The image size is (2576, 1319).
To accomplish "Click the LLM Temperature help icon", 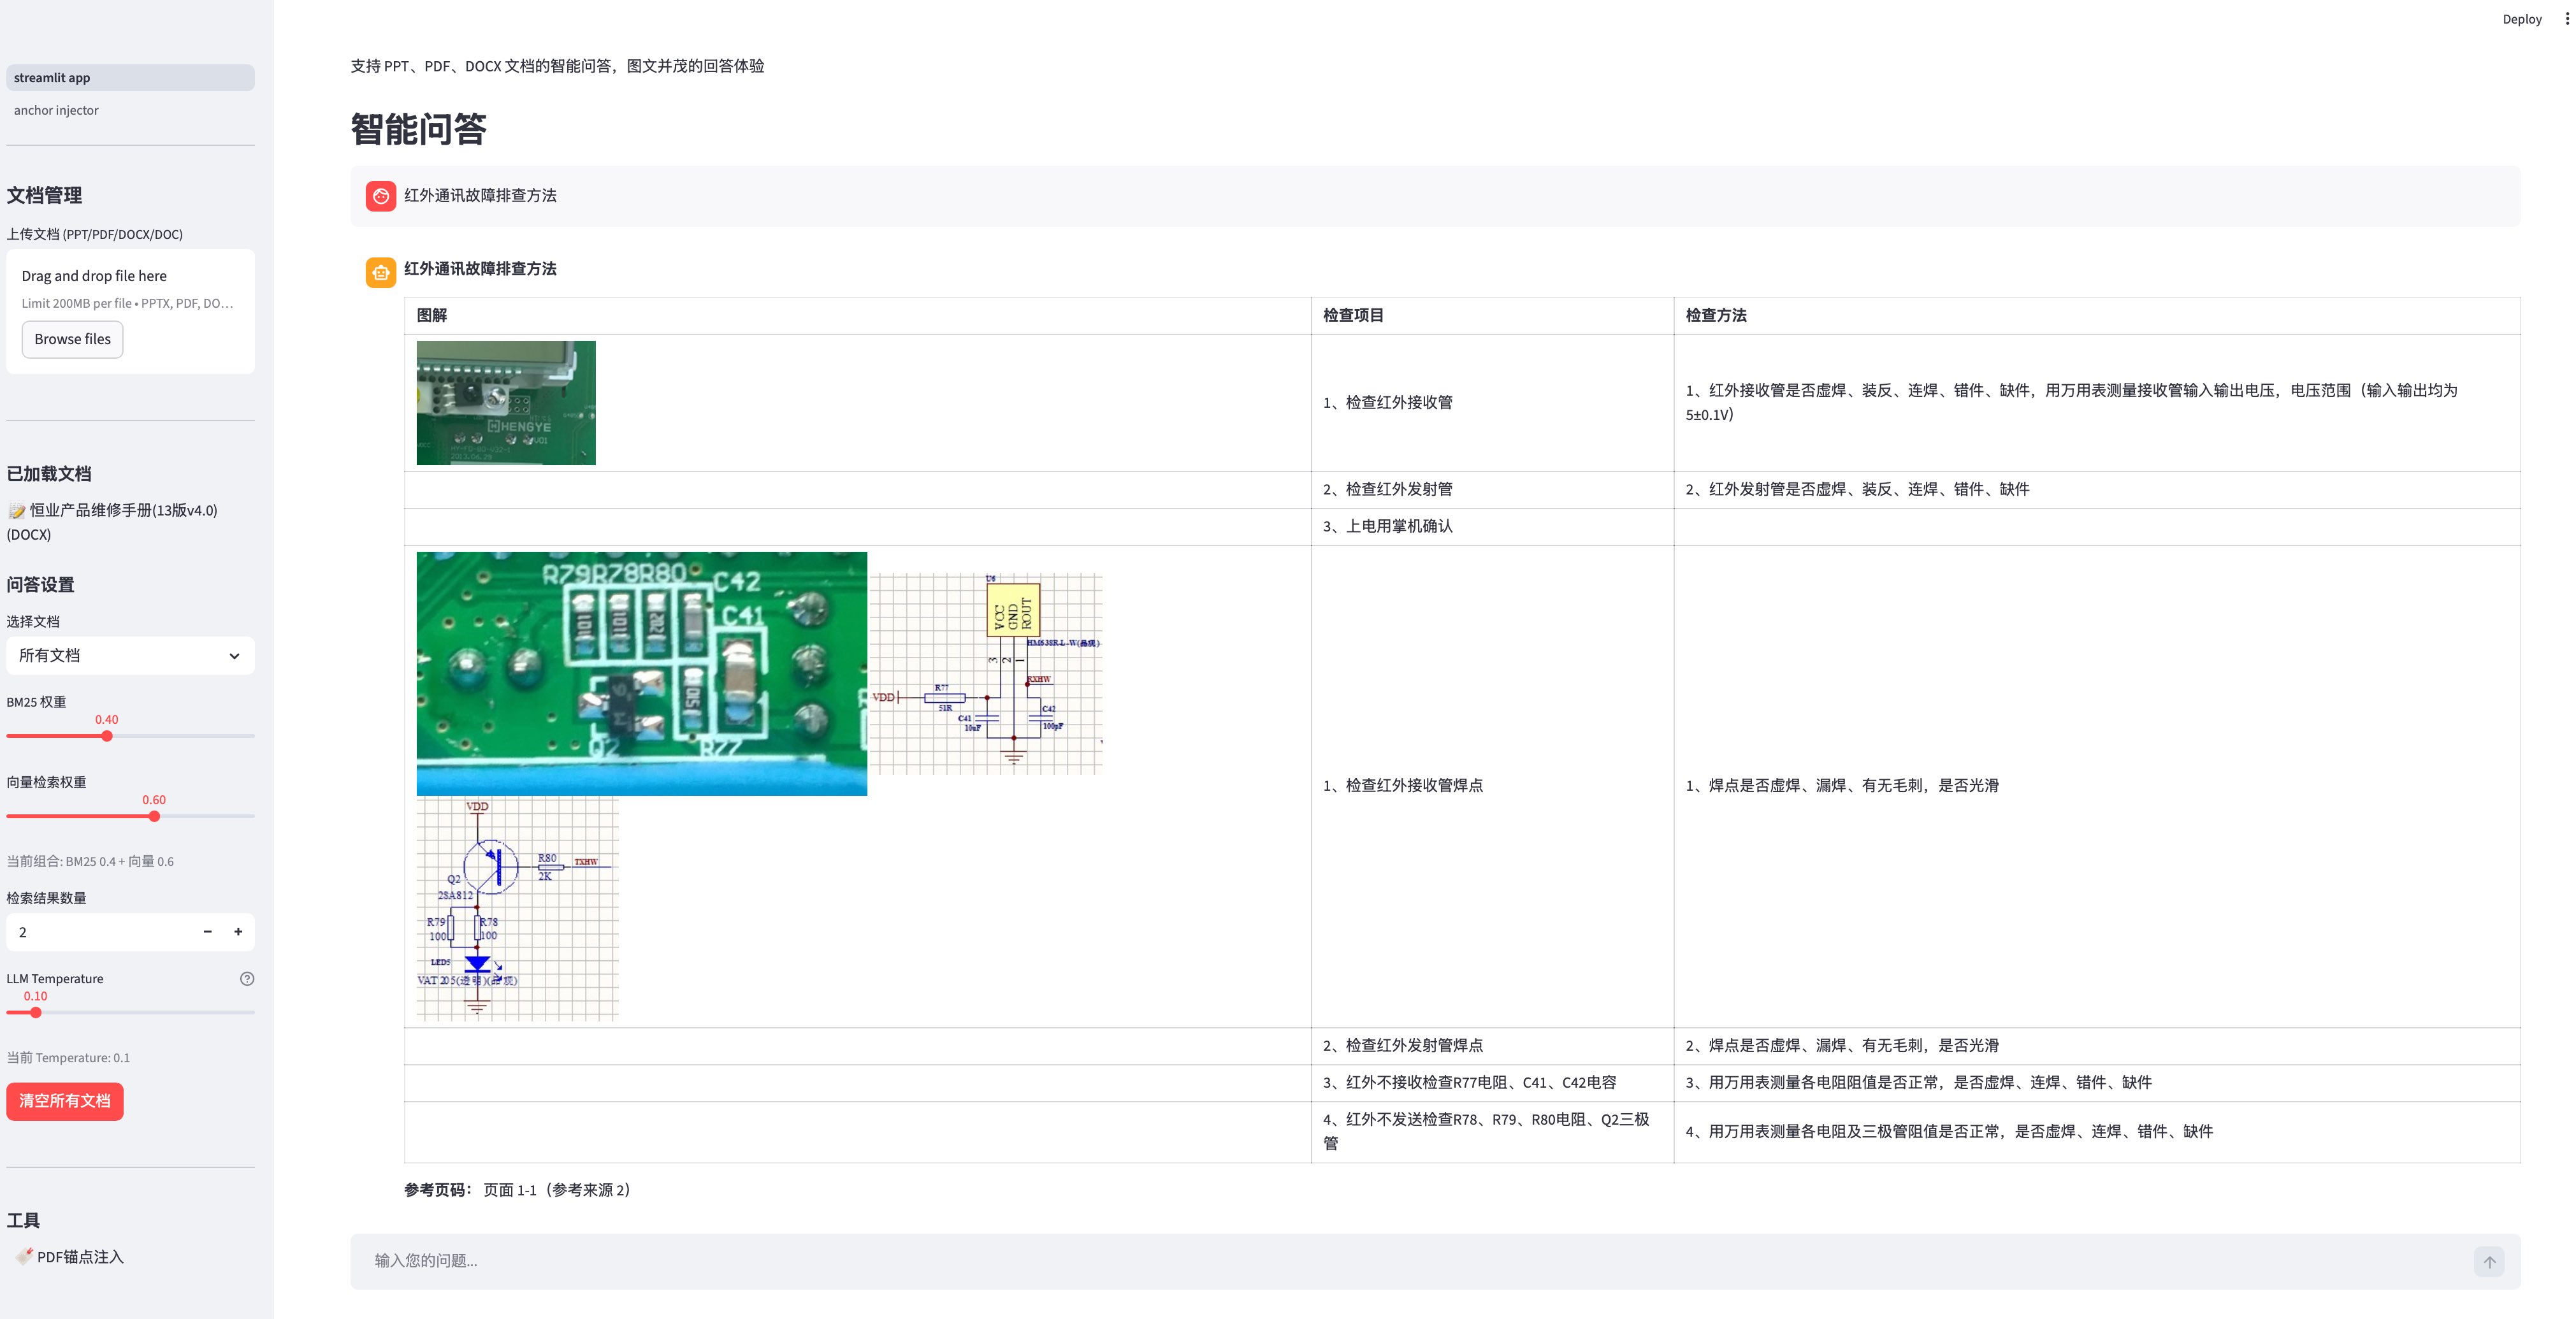I will pyautogui.click(x=247, y=979).
